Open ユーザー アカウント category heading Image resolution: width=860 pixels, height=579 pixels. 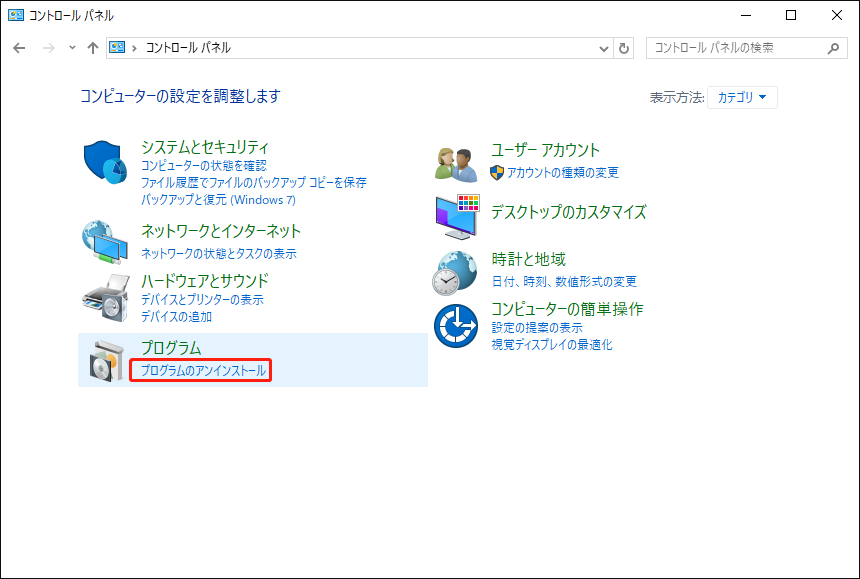click(545, 150)
